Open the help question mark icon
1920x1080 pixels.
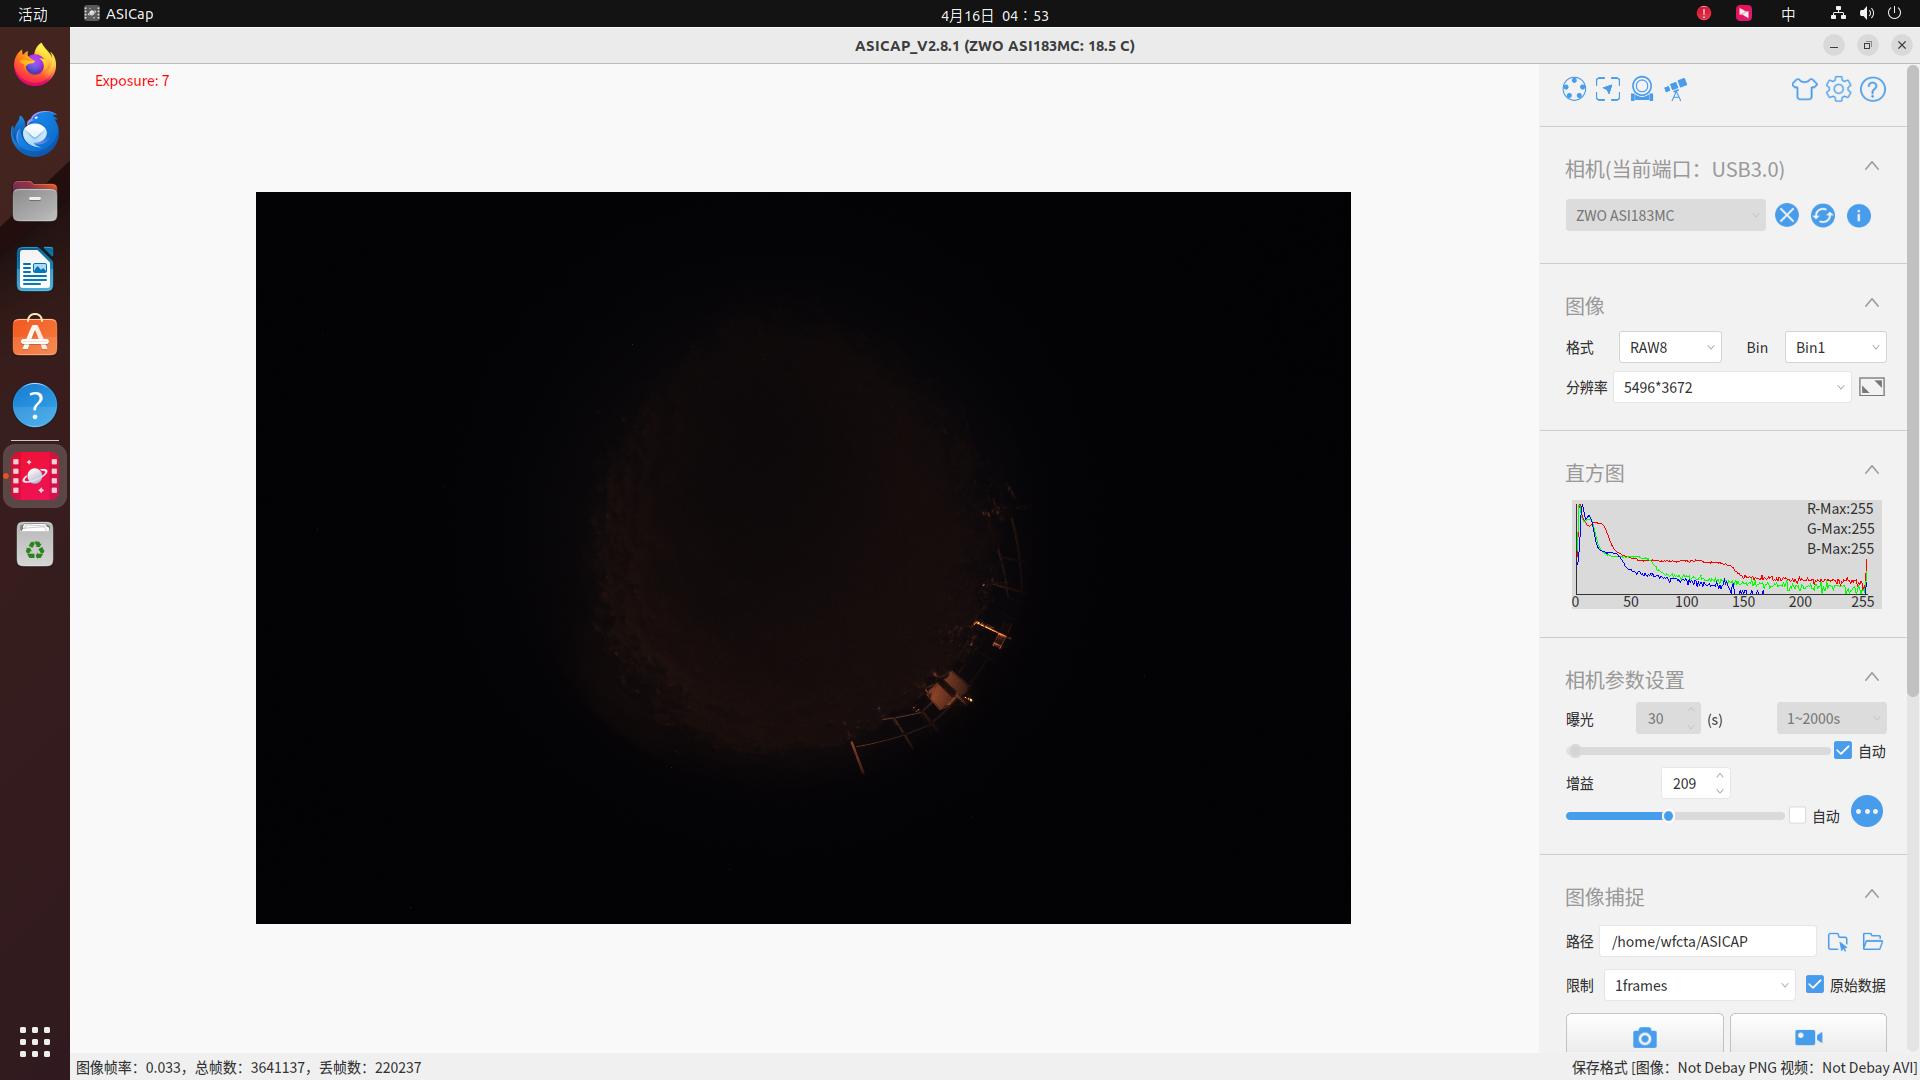(x=1873, y=89)
